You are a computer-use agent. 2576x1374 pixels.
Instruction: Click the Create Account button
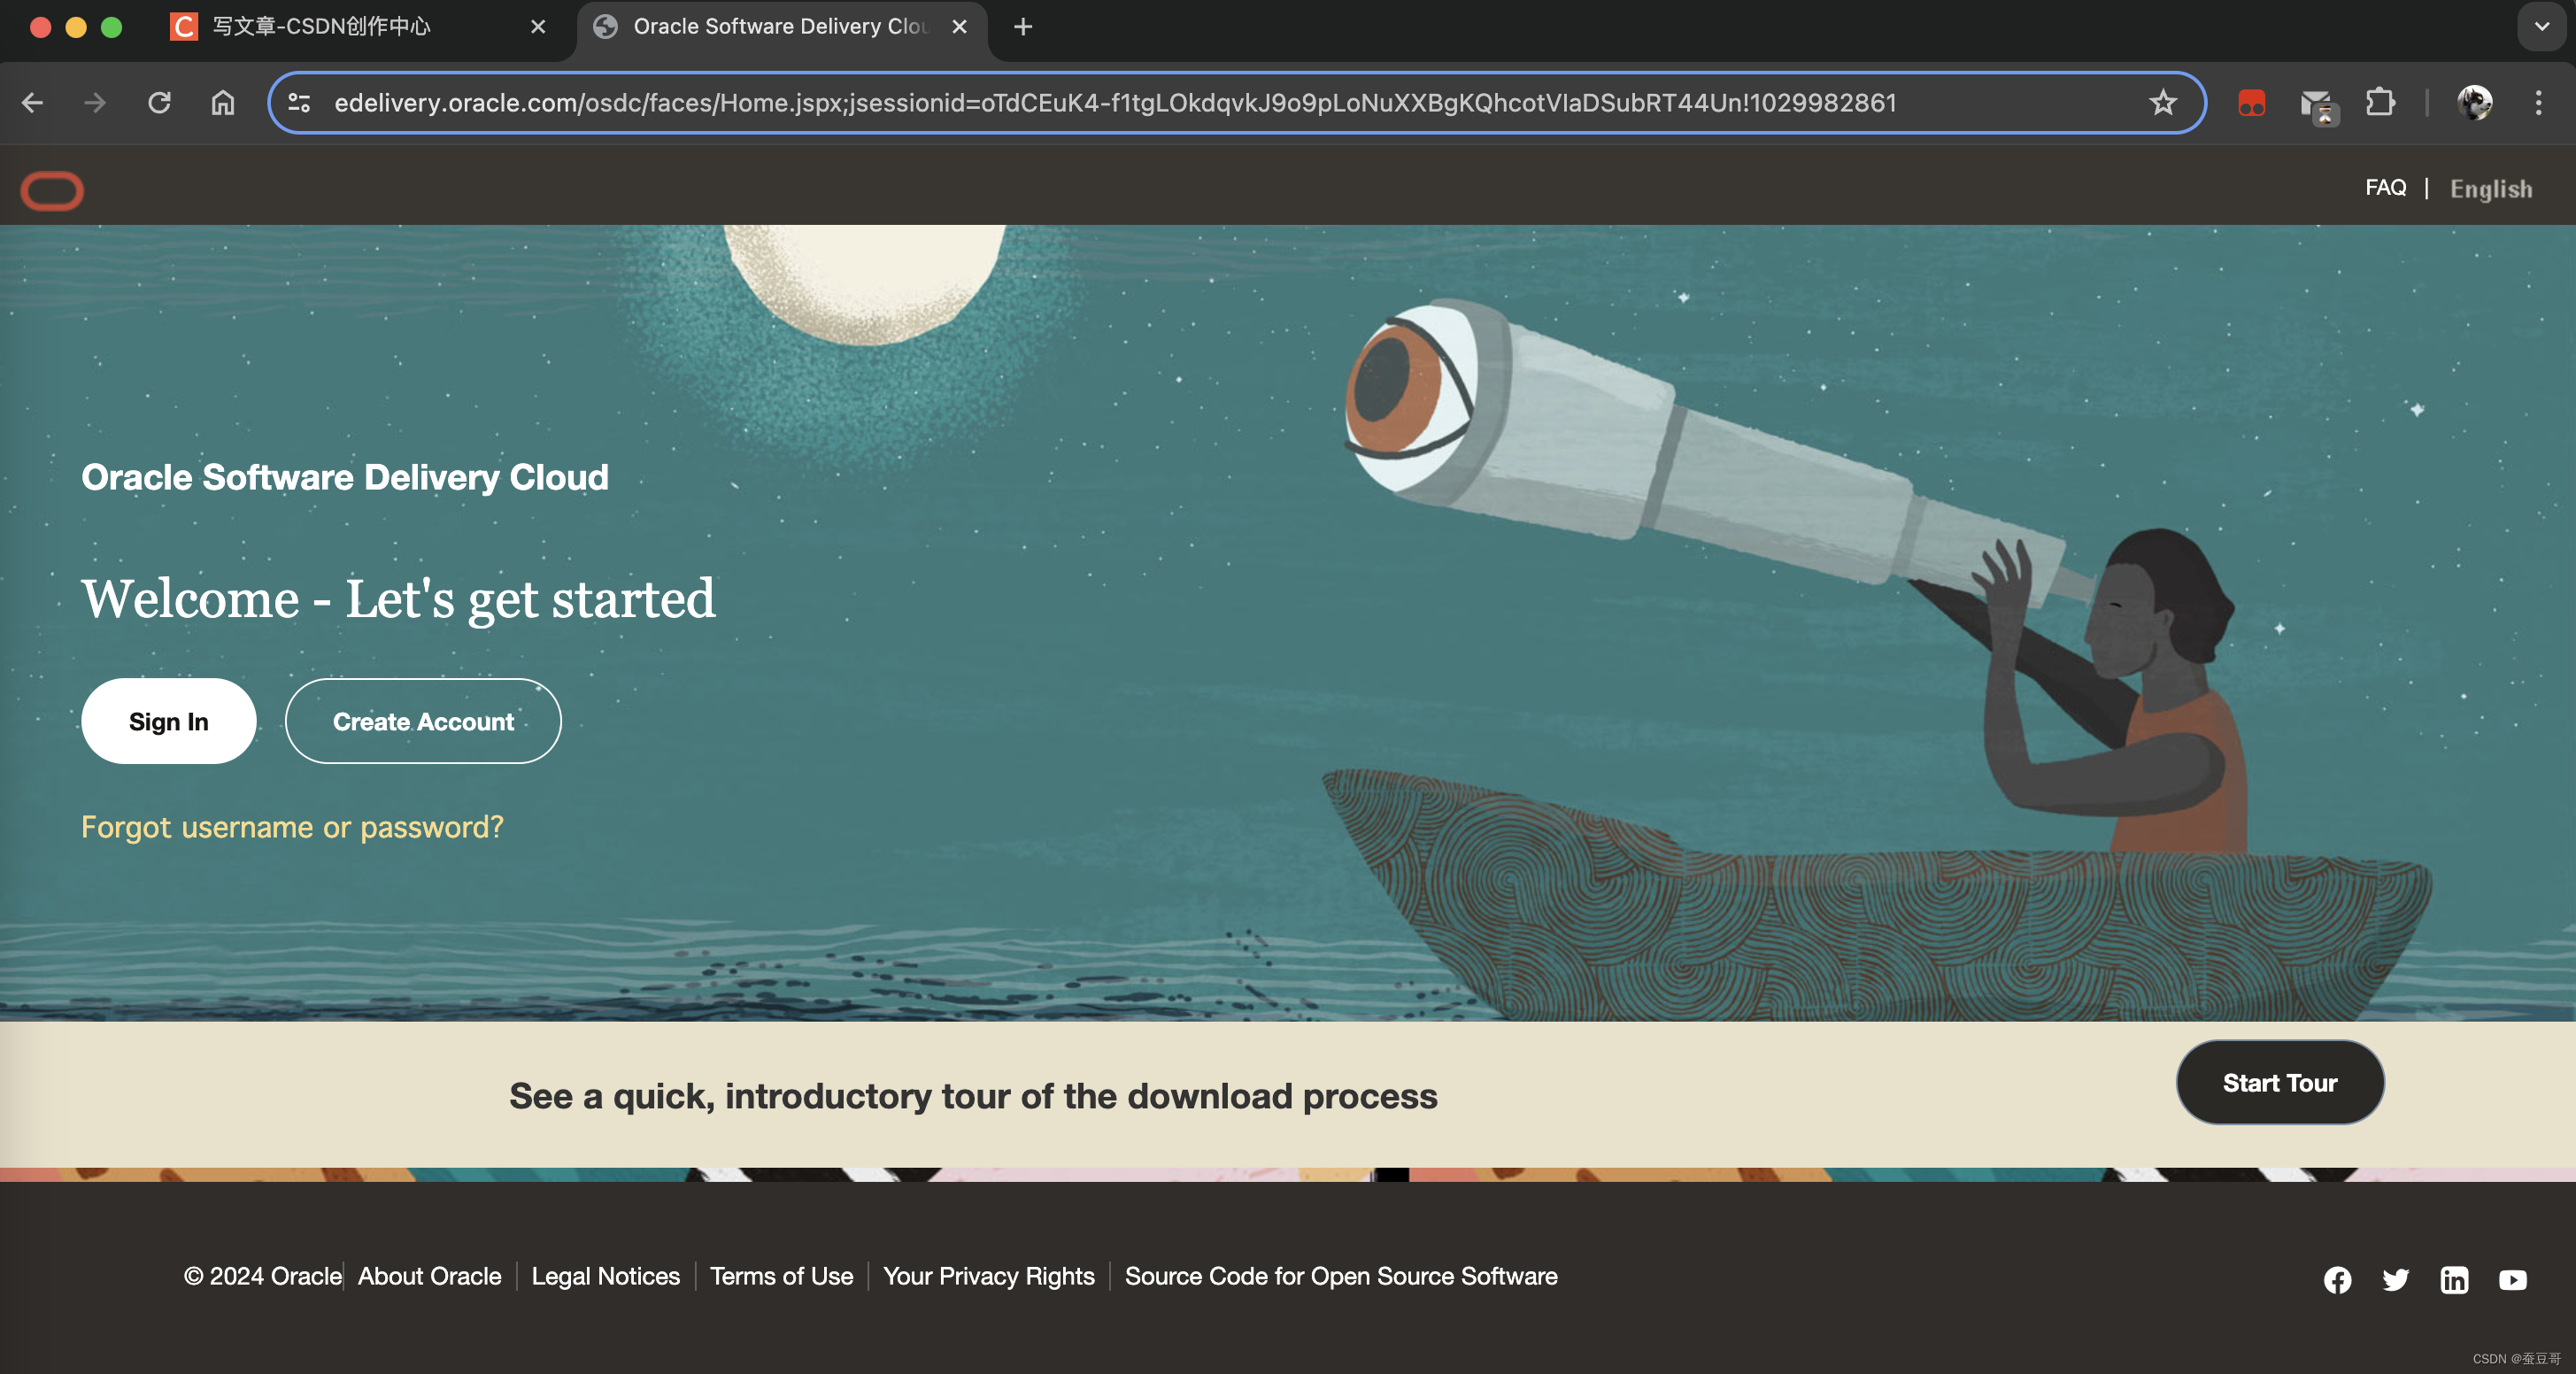point(423,721)
